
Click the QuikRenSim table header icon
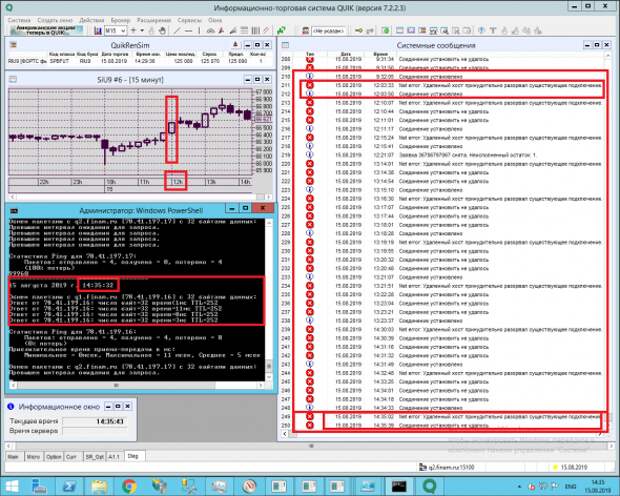click(13, 45)
